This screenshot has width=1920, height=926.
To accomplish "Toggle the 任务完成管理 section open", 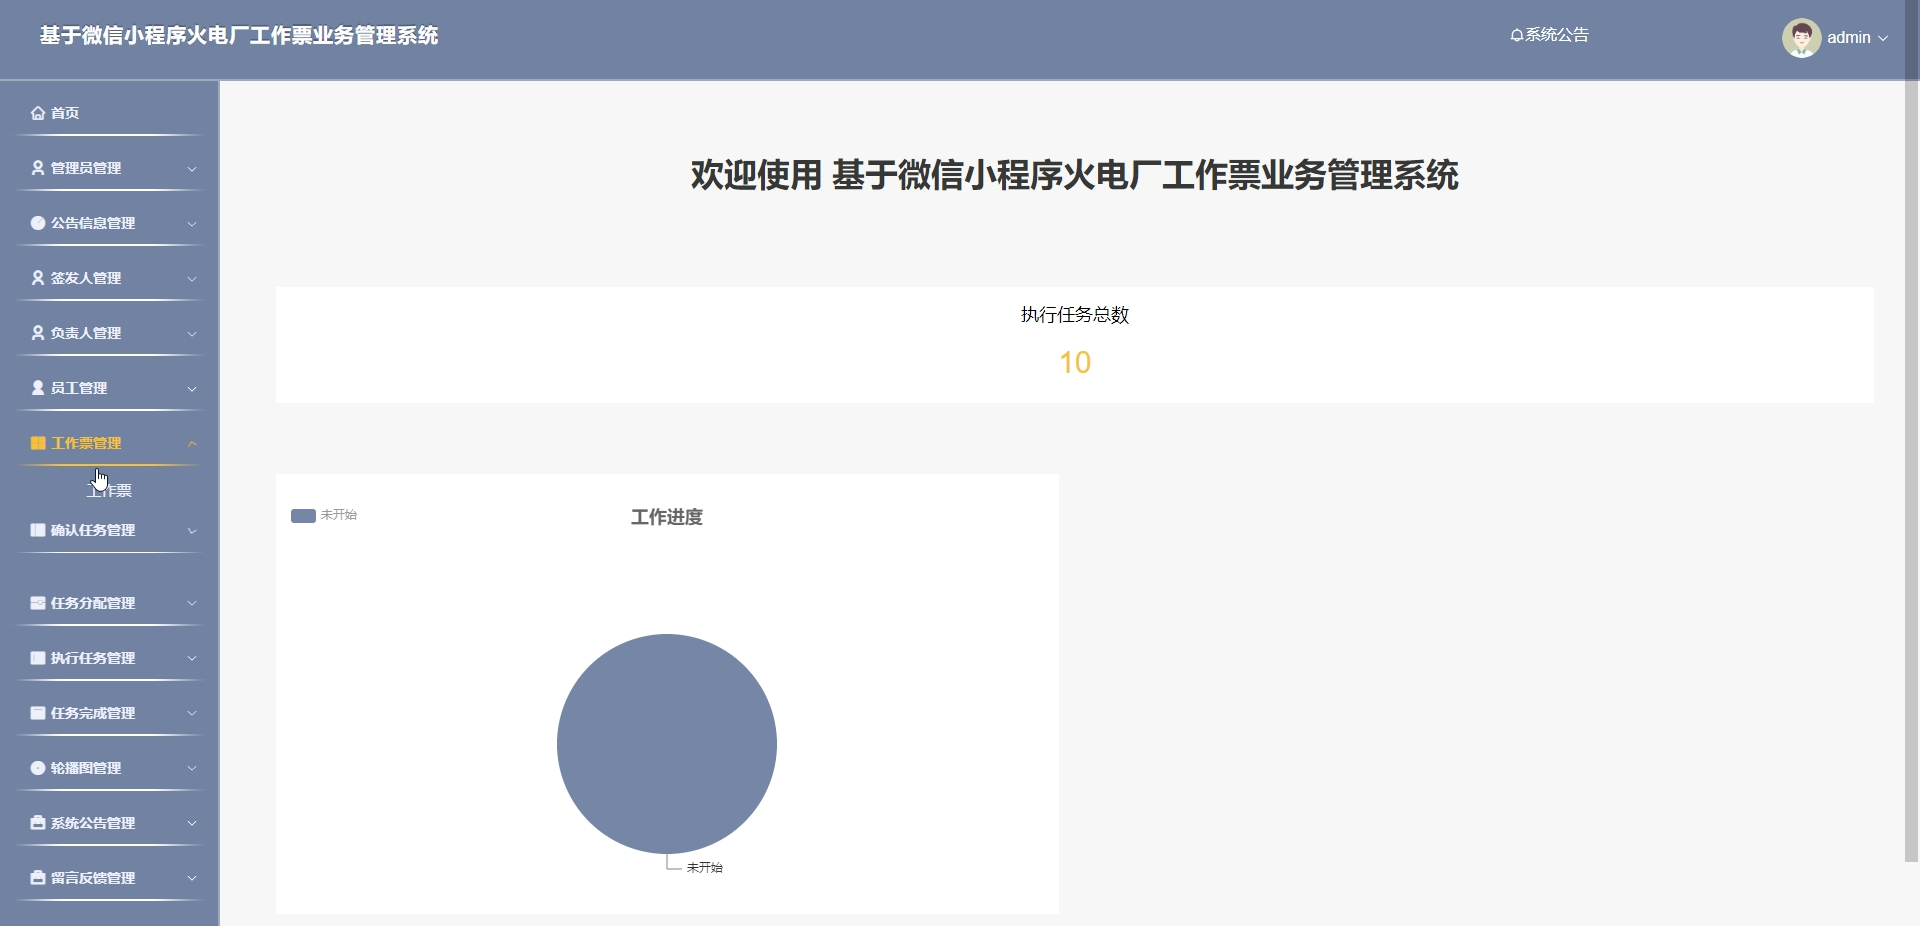I will click(110, 713).
